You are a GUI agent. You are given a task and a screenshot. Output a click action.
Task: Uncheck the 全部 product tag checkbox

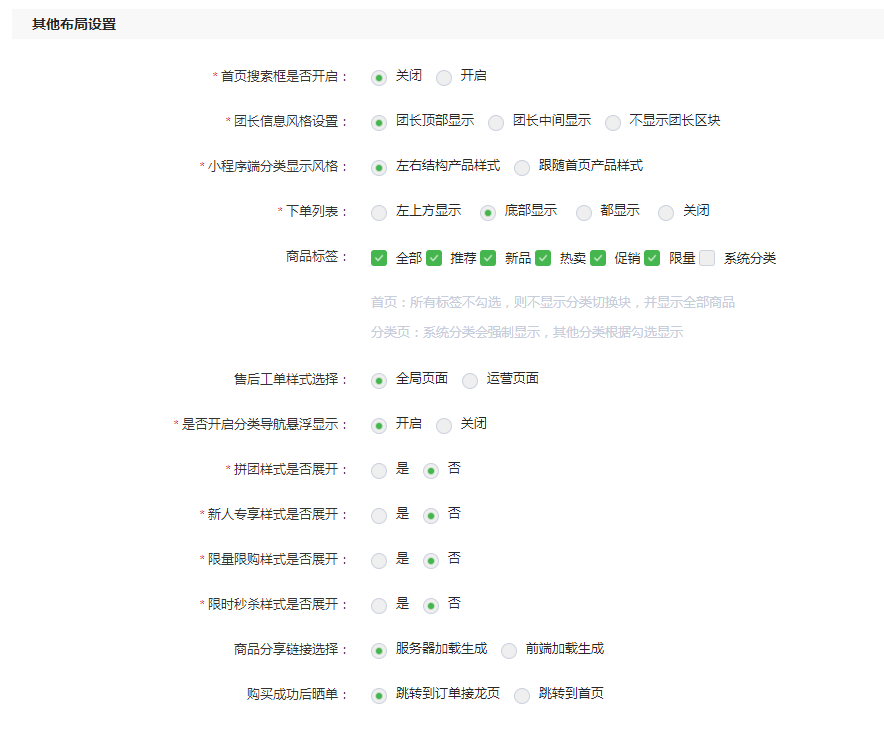tap(379, 258)
